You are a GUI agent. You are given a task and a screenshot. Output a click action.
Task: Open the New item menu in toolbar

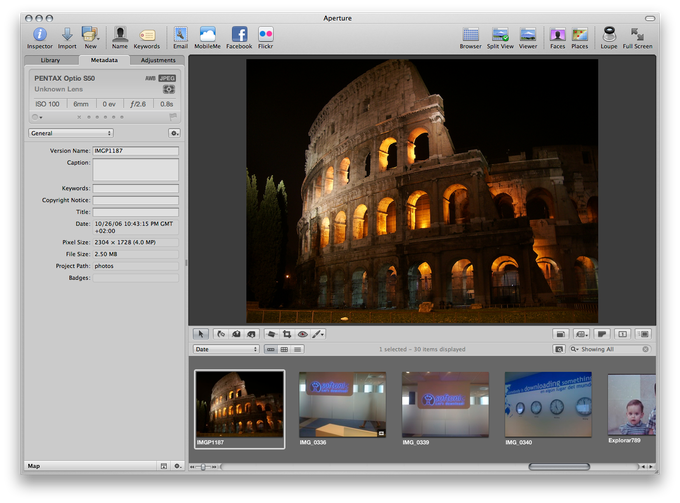90,35
